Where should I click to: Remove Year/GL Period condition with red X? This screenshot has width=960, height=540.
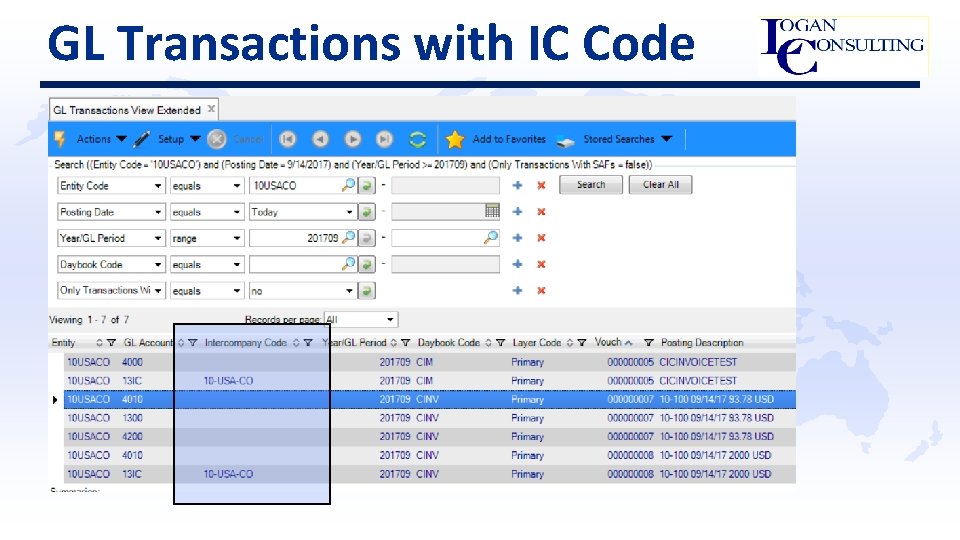[x=541, y=238]
